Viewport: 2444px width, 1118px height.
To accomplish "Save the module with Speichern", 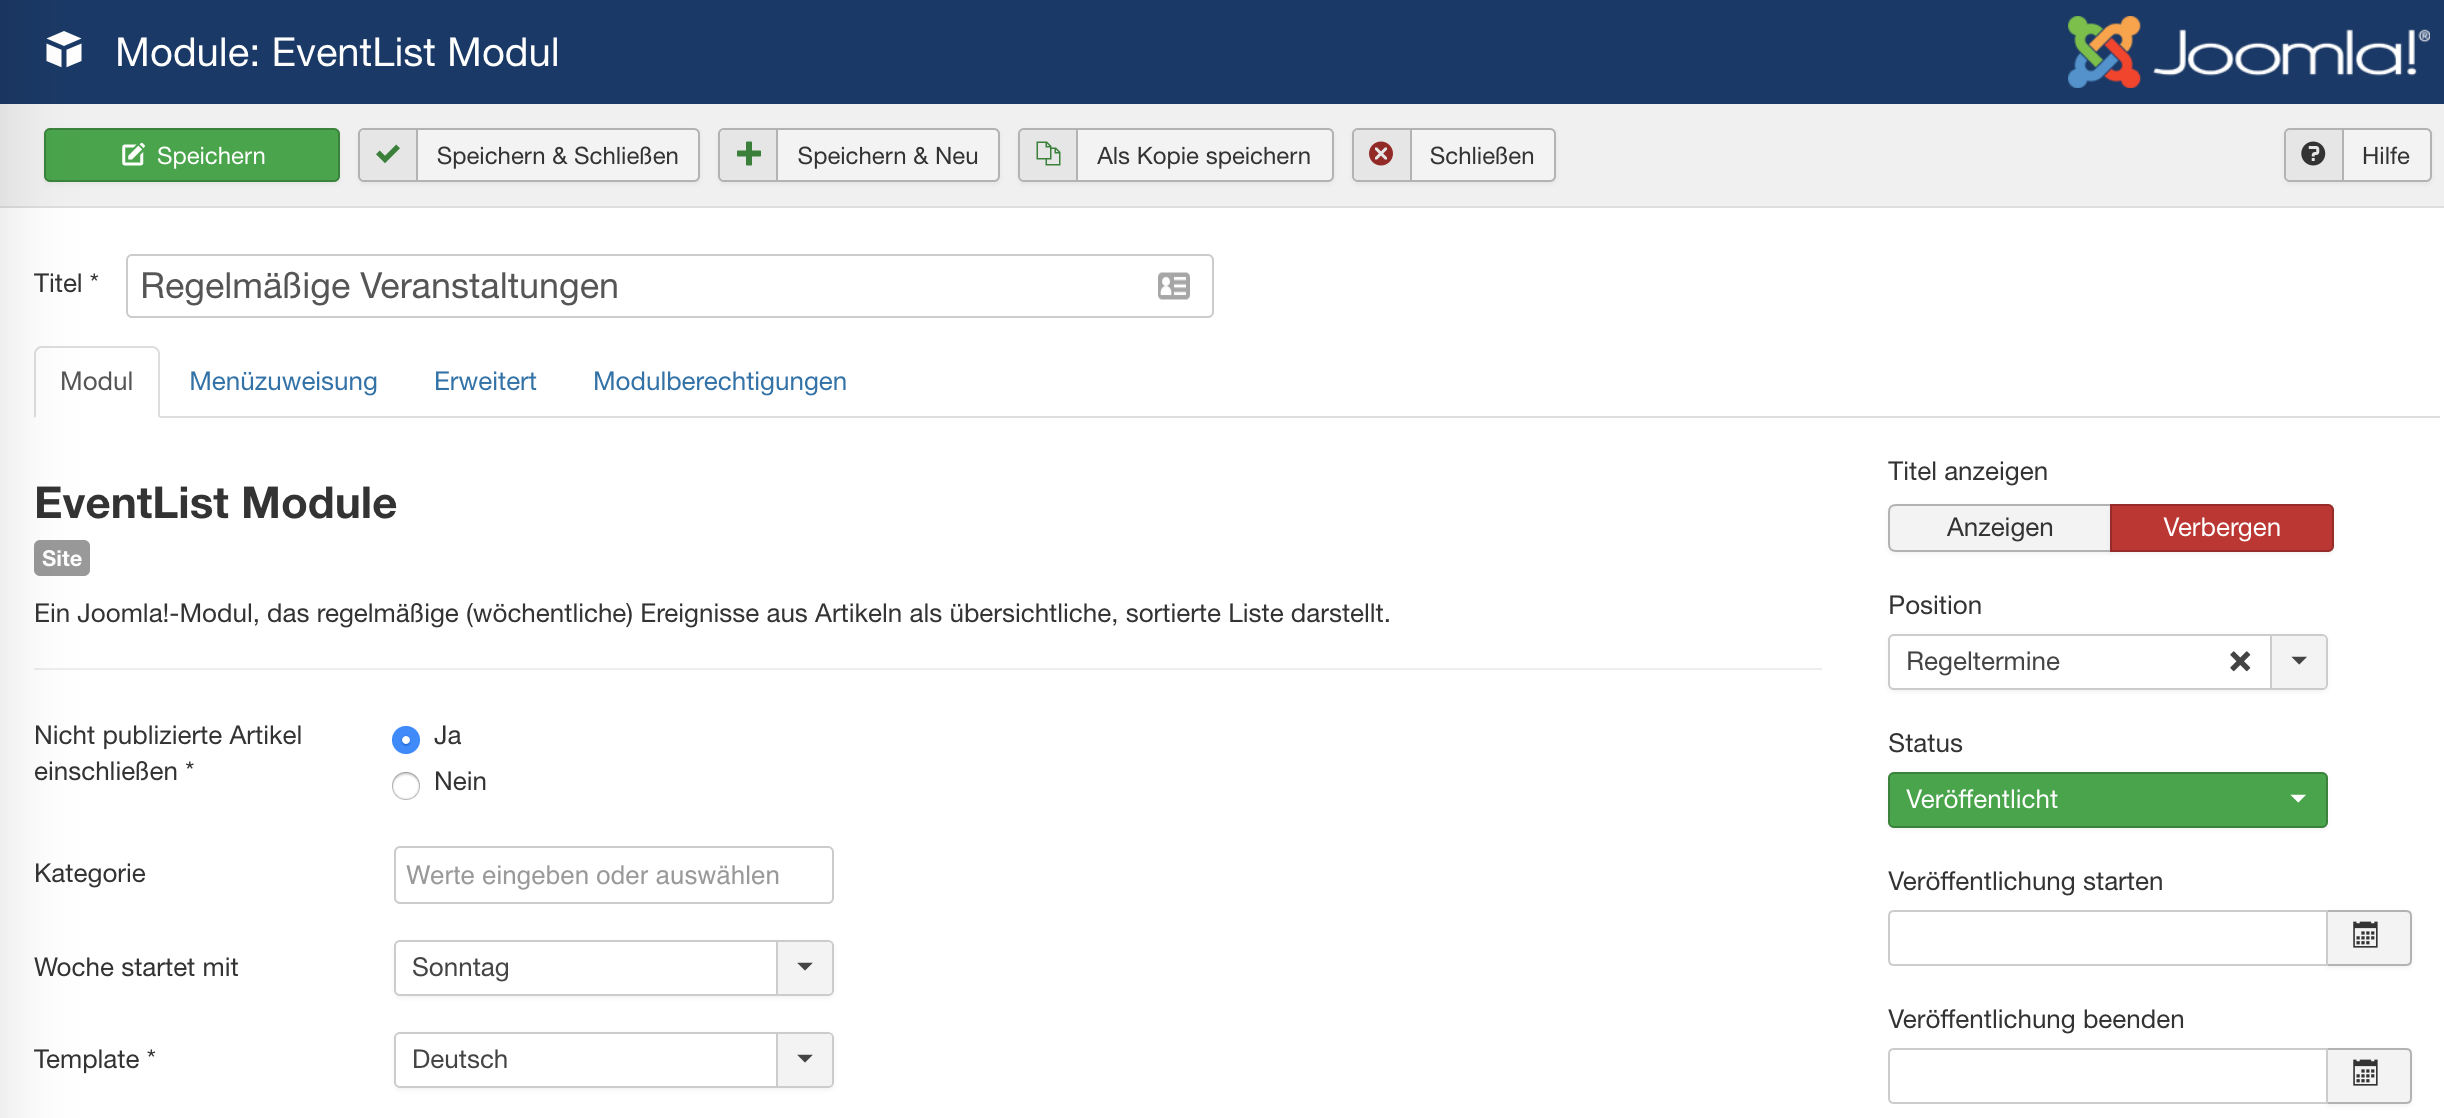I will (192, 155).
